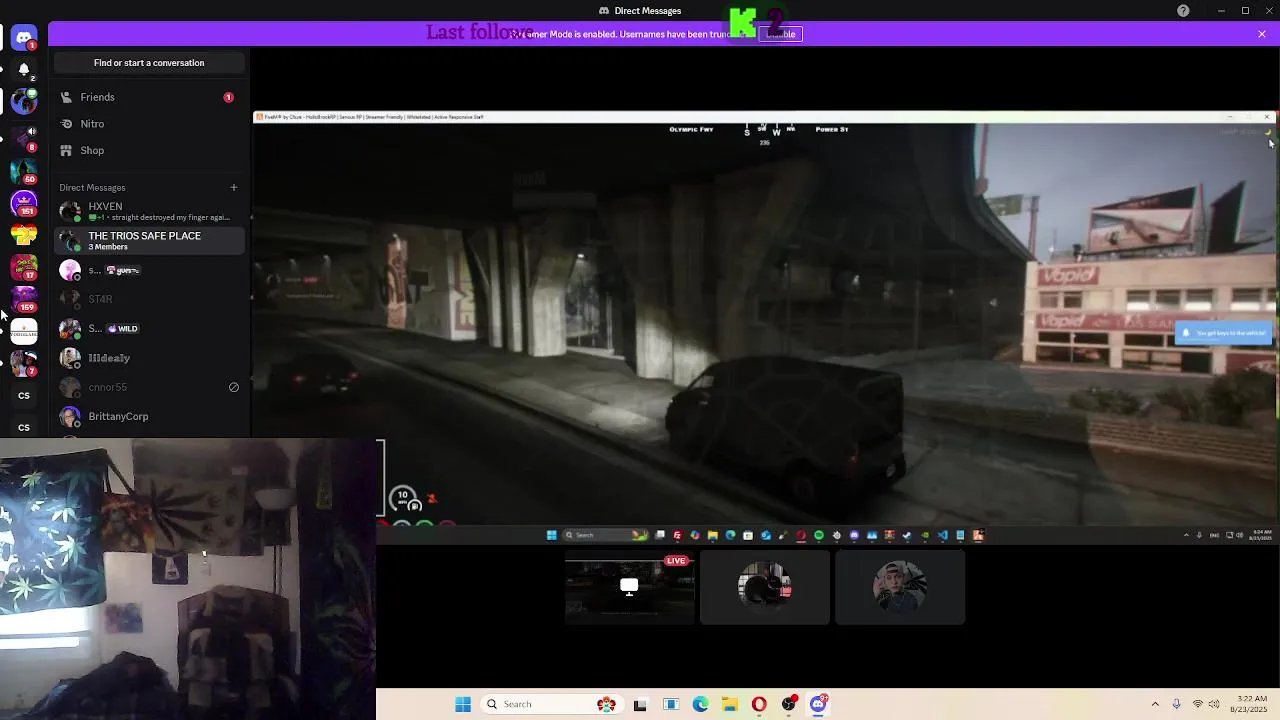Switch to OBS Studio on taskbar
Image resolution: width=1280 pixels, height=720 pixels.
tap(789, 704)
